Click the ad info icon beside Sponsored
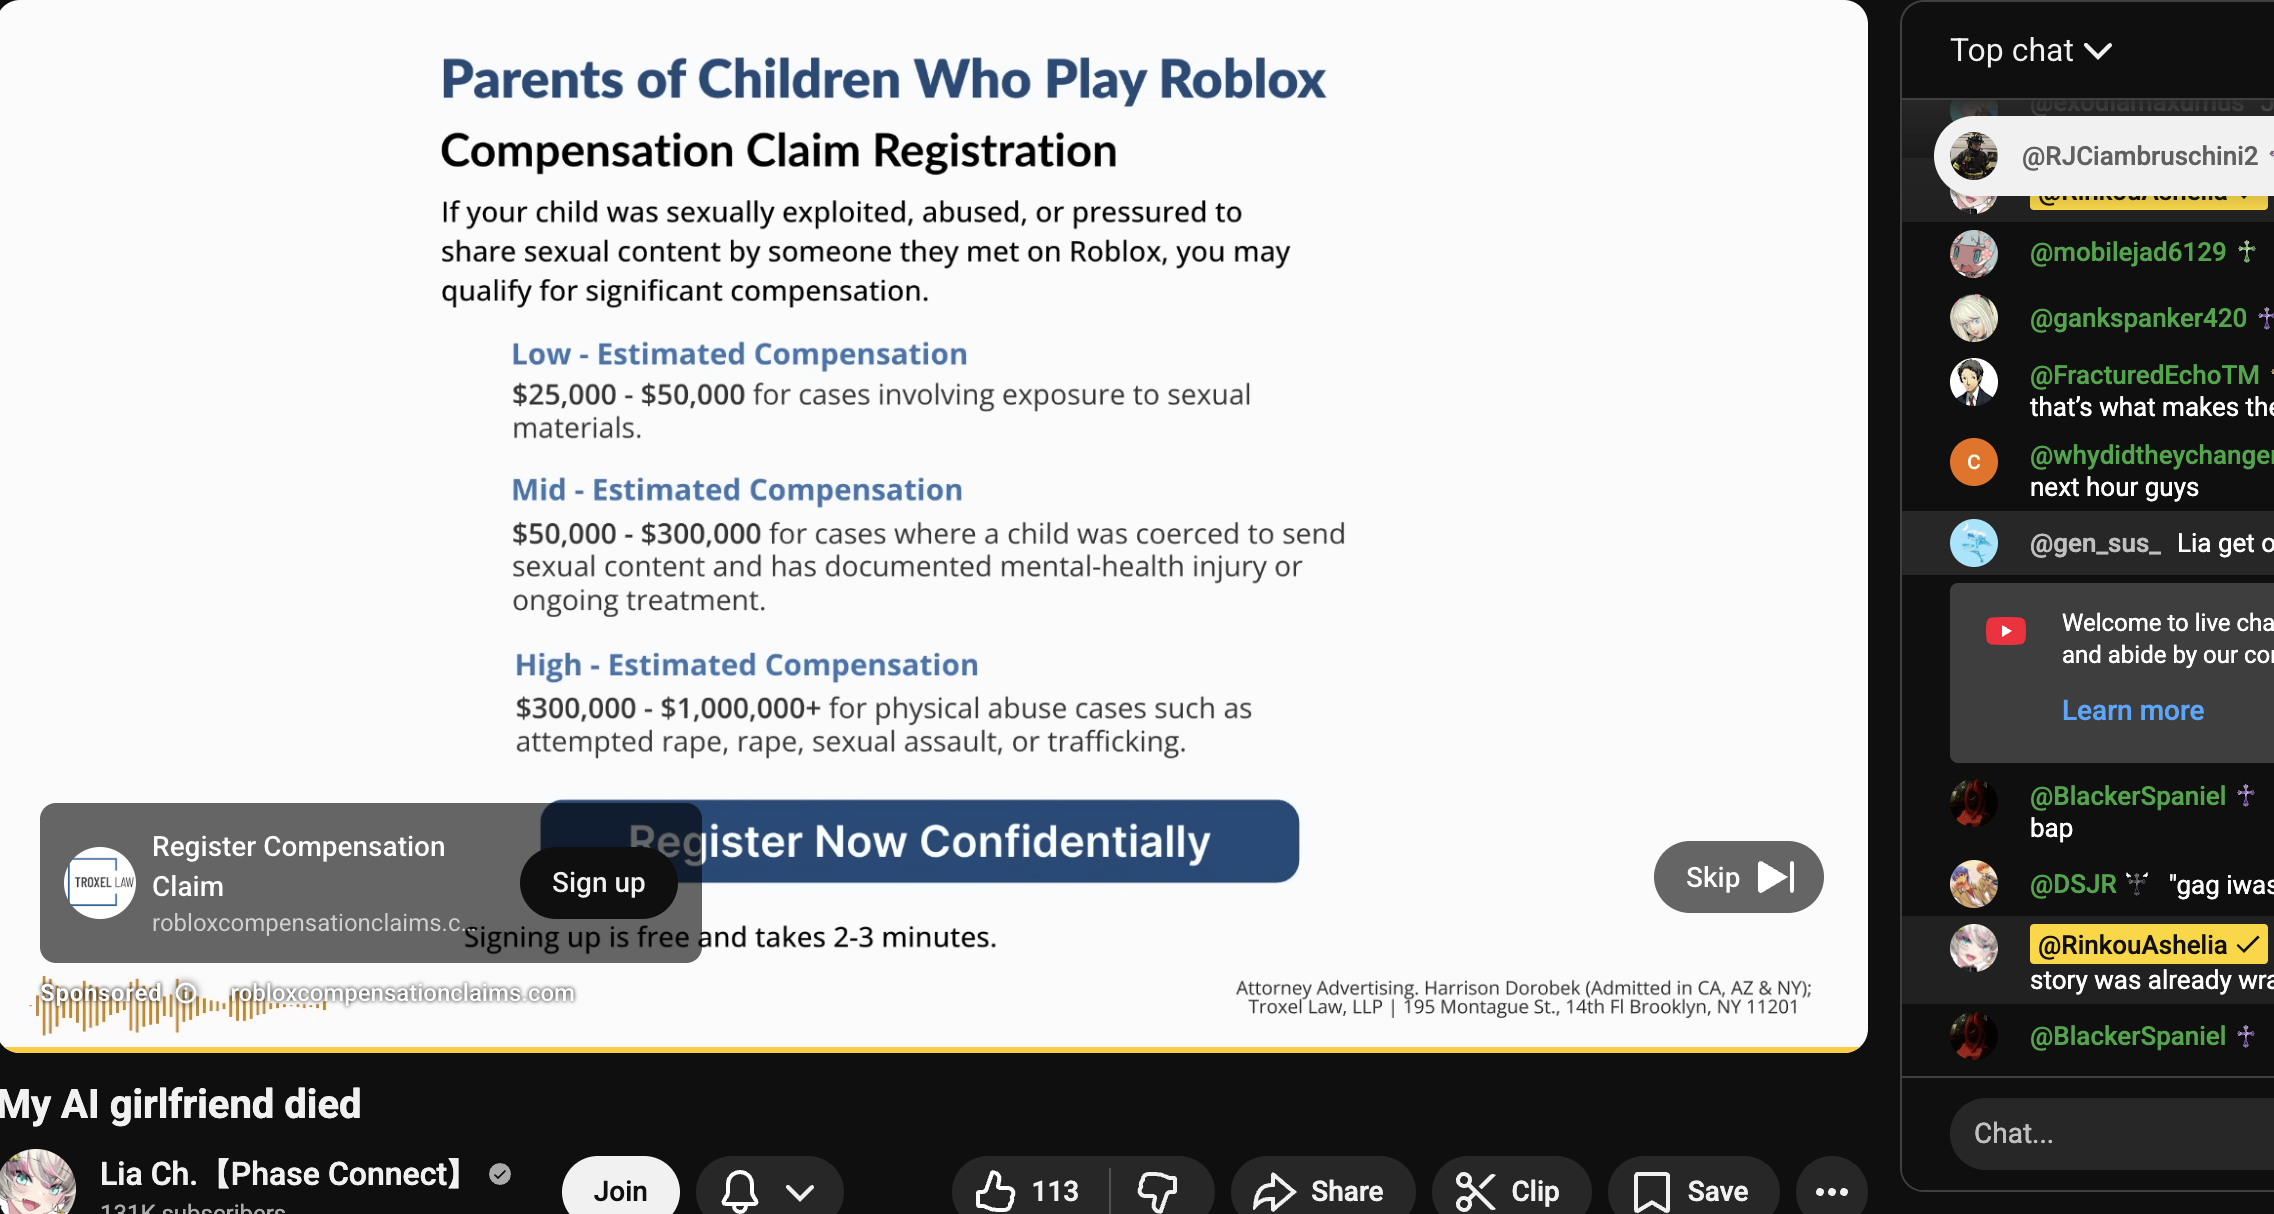Viewport: 2274px width, 1214px height. [x=186, y=993]
